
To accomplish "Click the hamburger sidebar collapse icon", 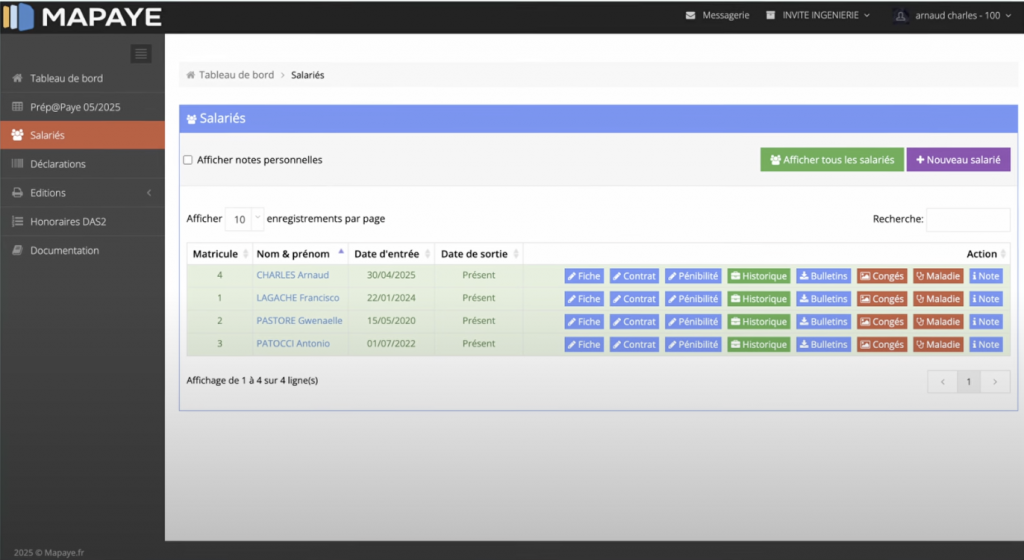I will click(141, 54).
